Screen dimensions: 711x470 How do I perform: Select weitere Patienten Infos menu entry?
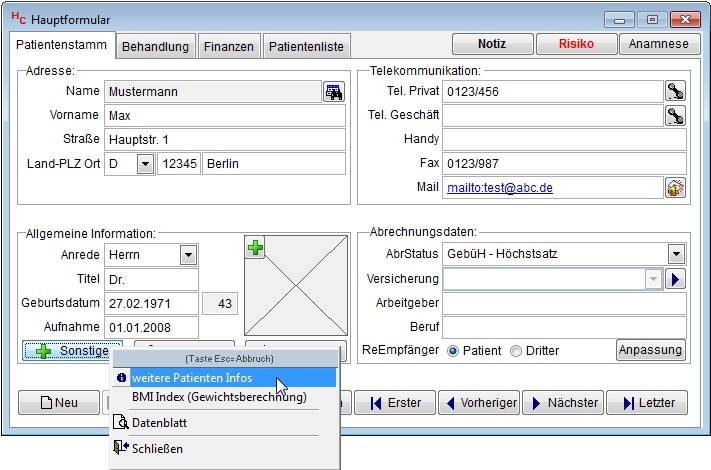click(192, 378)
